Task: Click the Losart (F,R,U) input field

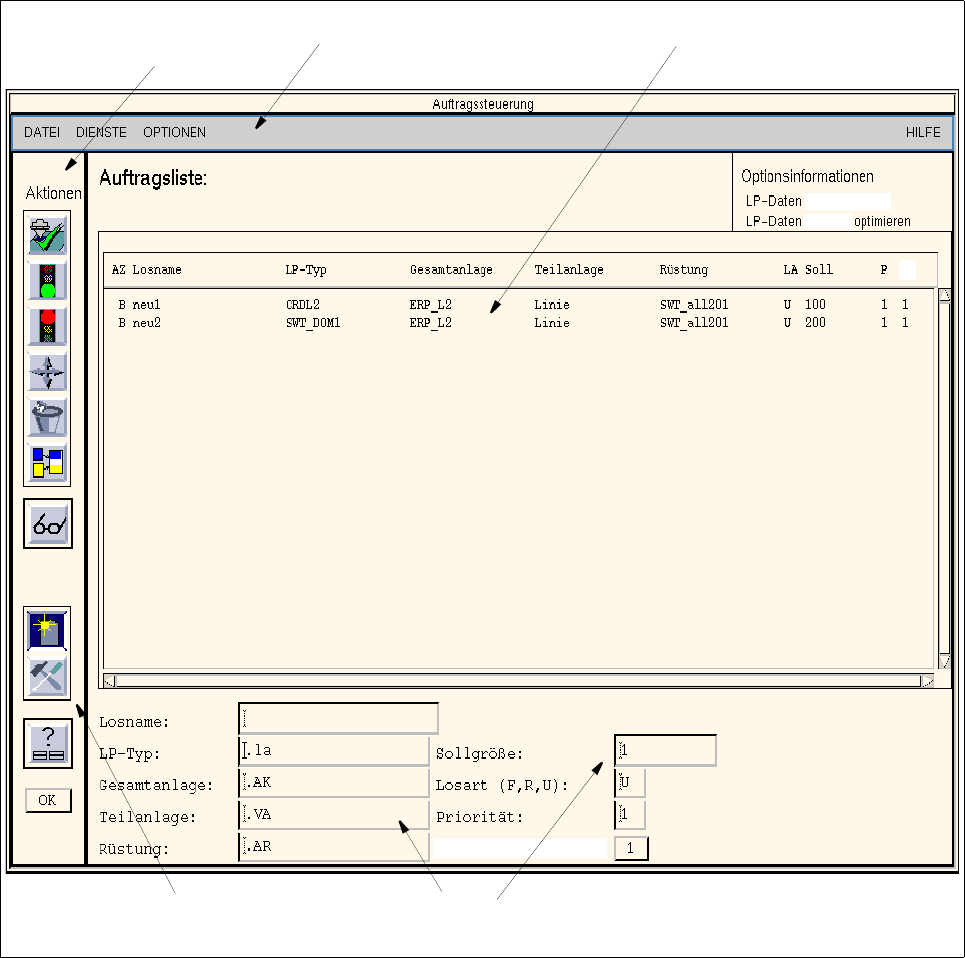Action: (x=630, y=783)
